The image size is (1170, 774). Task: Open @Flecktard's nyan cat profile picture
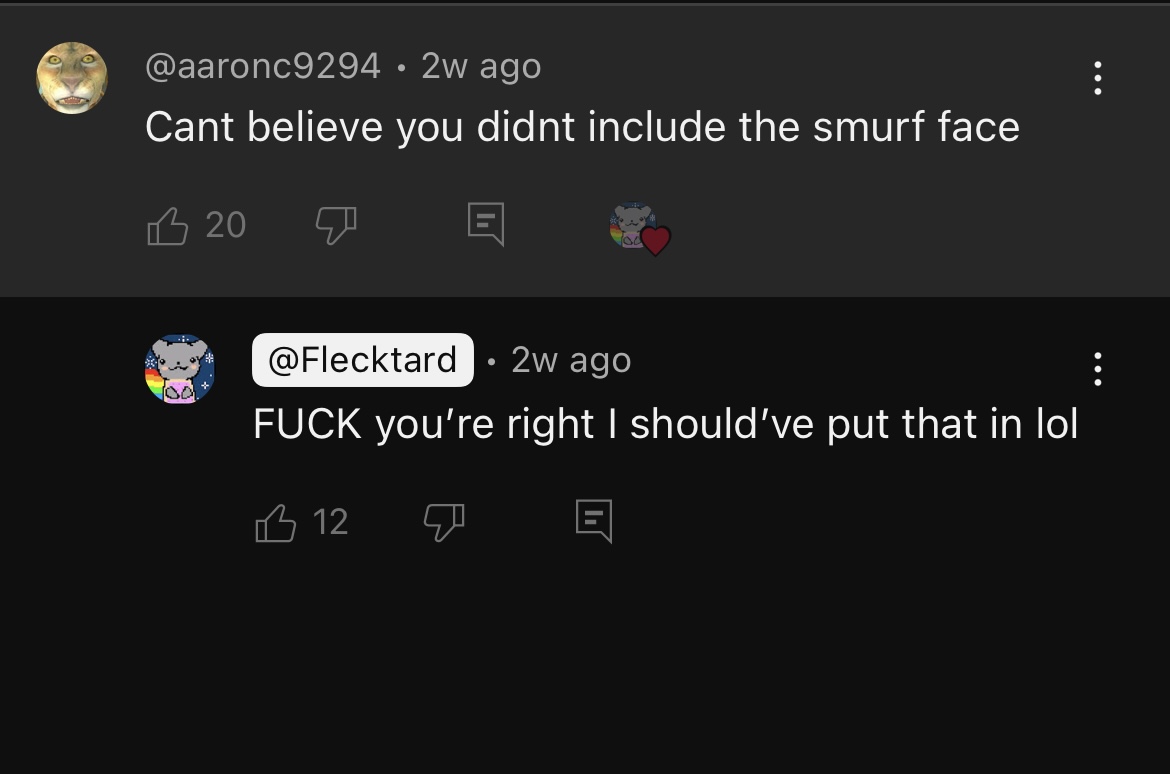click(180, 369)
